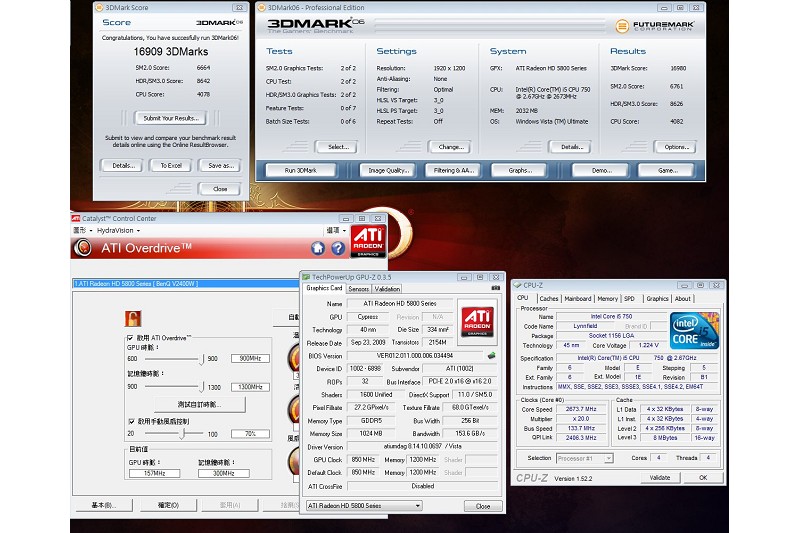800x533 pixels.
Task: Click Details button in 3DMark Score window
Action: 123,165
